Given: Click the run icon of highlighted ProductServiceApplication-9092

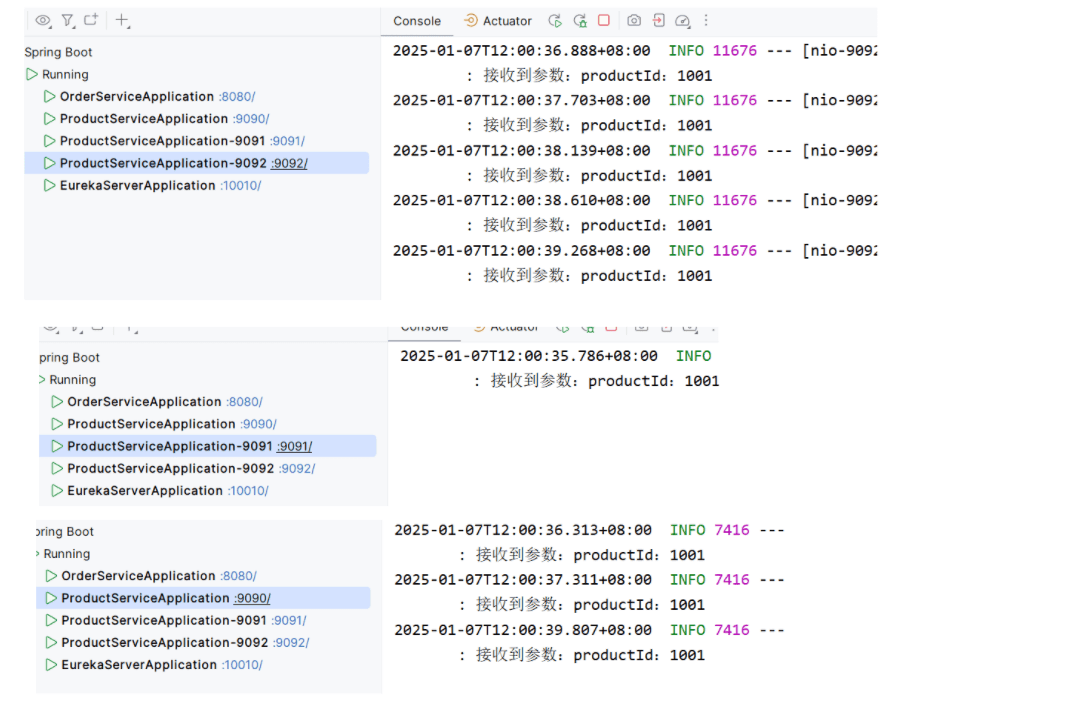Looking at the screenshot, I should point(49,163).
